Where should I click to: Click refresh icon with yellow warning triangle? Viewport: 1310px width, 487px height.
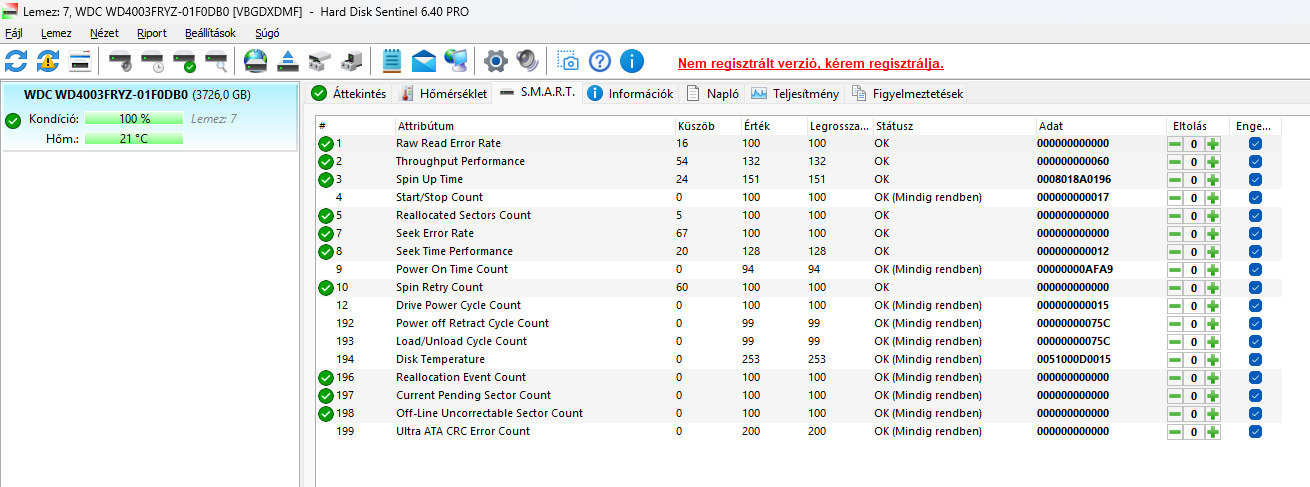(x=48, y=61)
